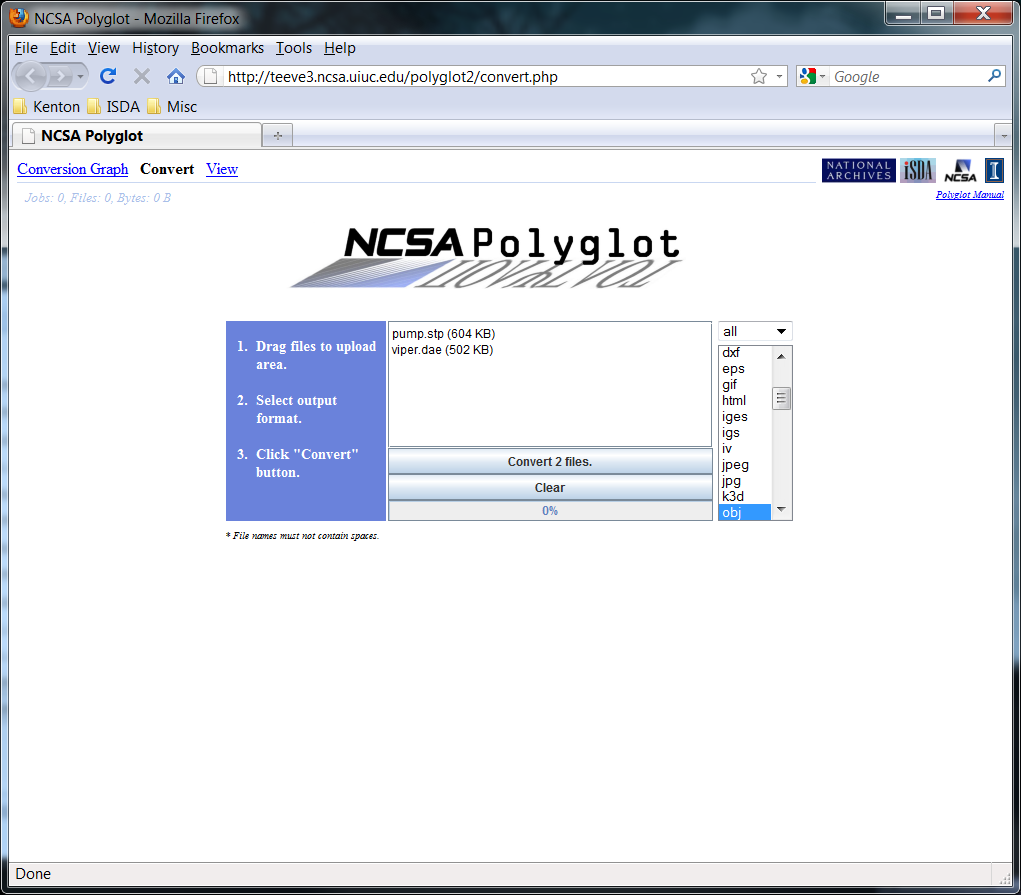1021x895 pixels.
Task: Click the Convert 2 files button
Action: [x=550, y=461]
